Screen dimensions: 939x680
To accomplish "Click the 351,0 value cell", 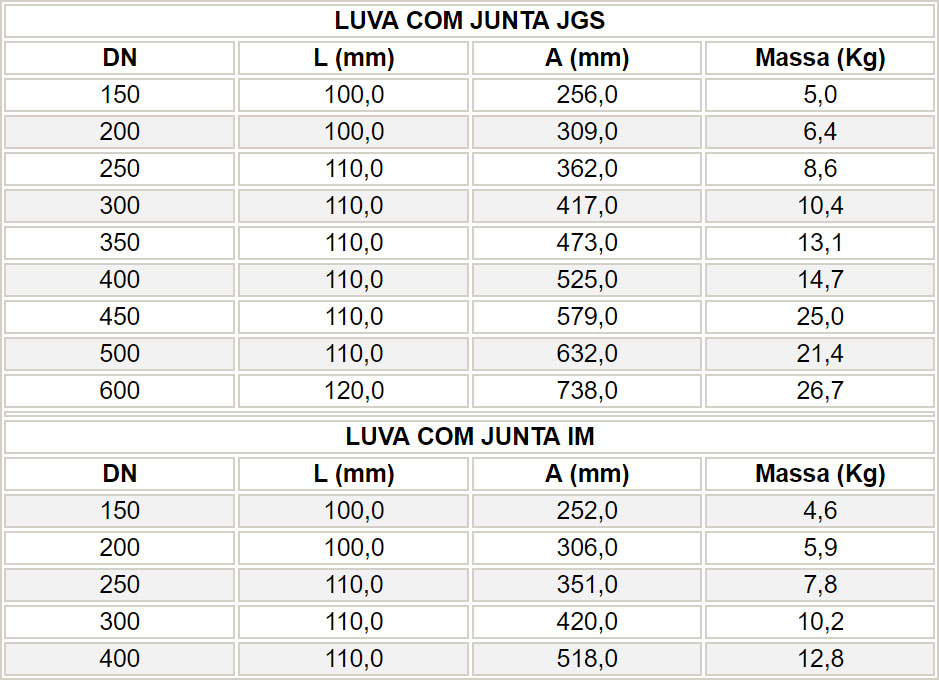I will pyautogui.click(x=587, y=585).
